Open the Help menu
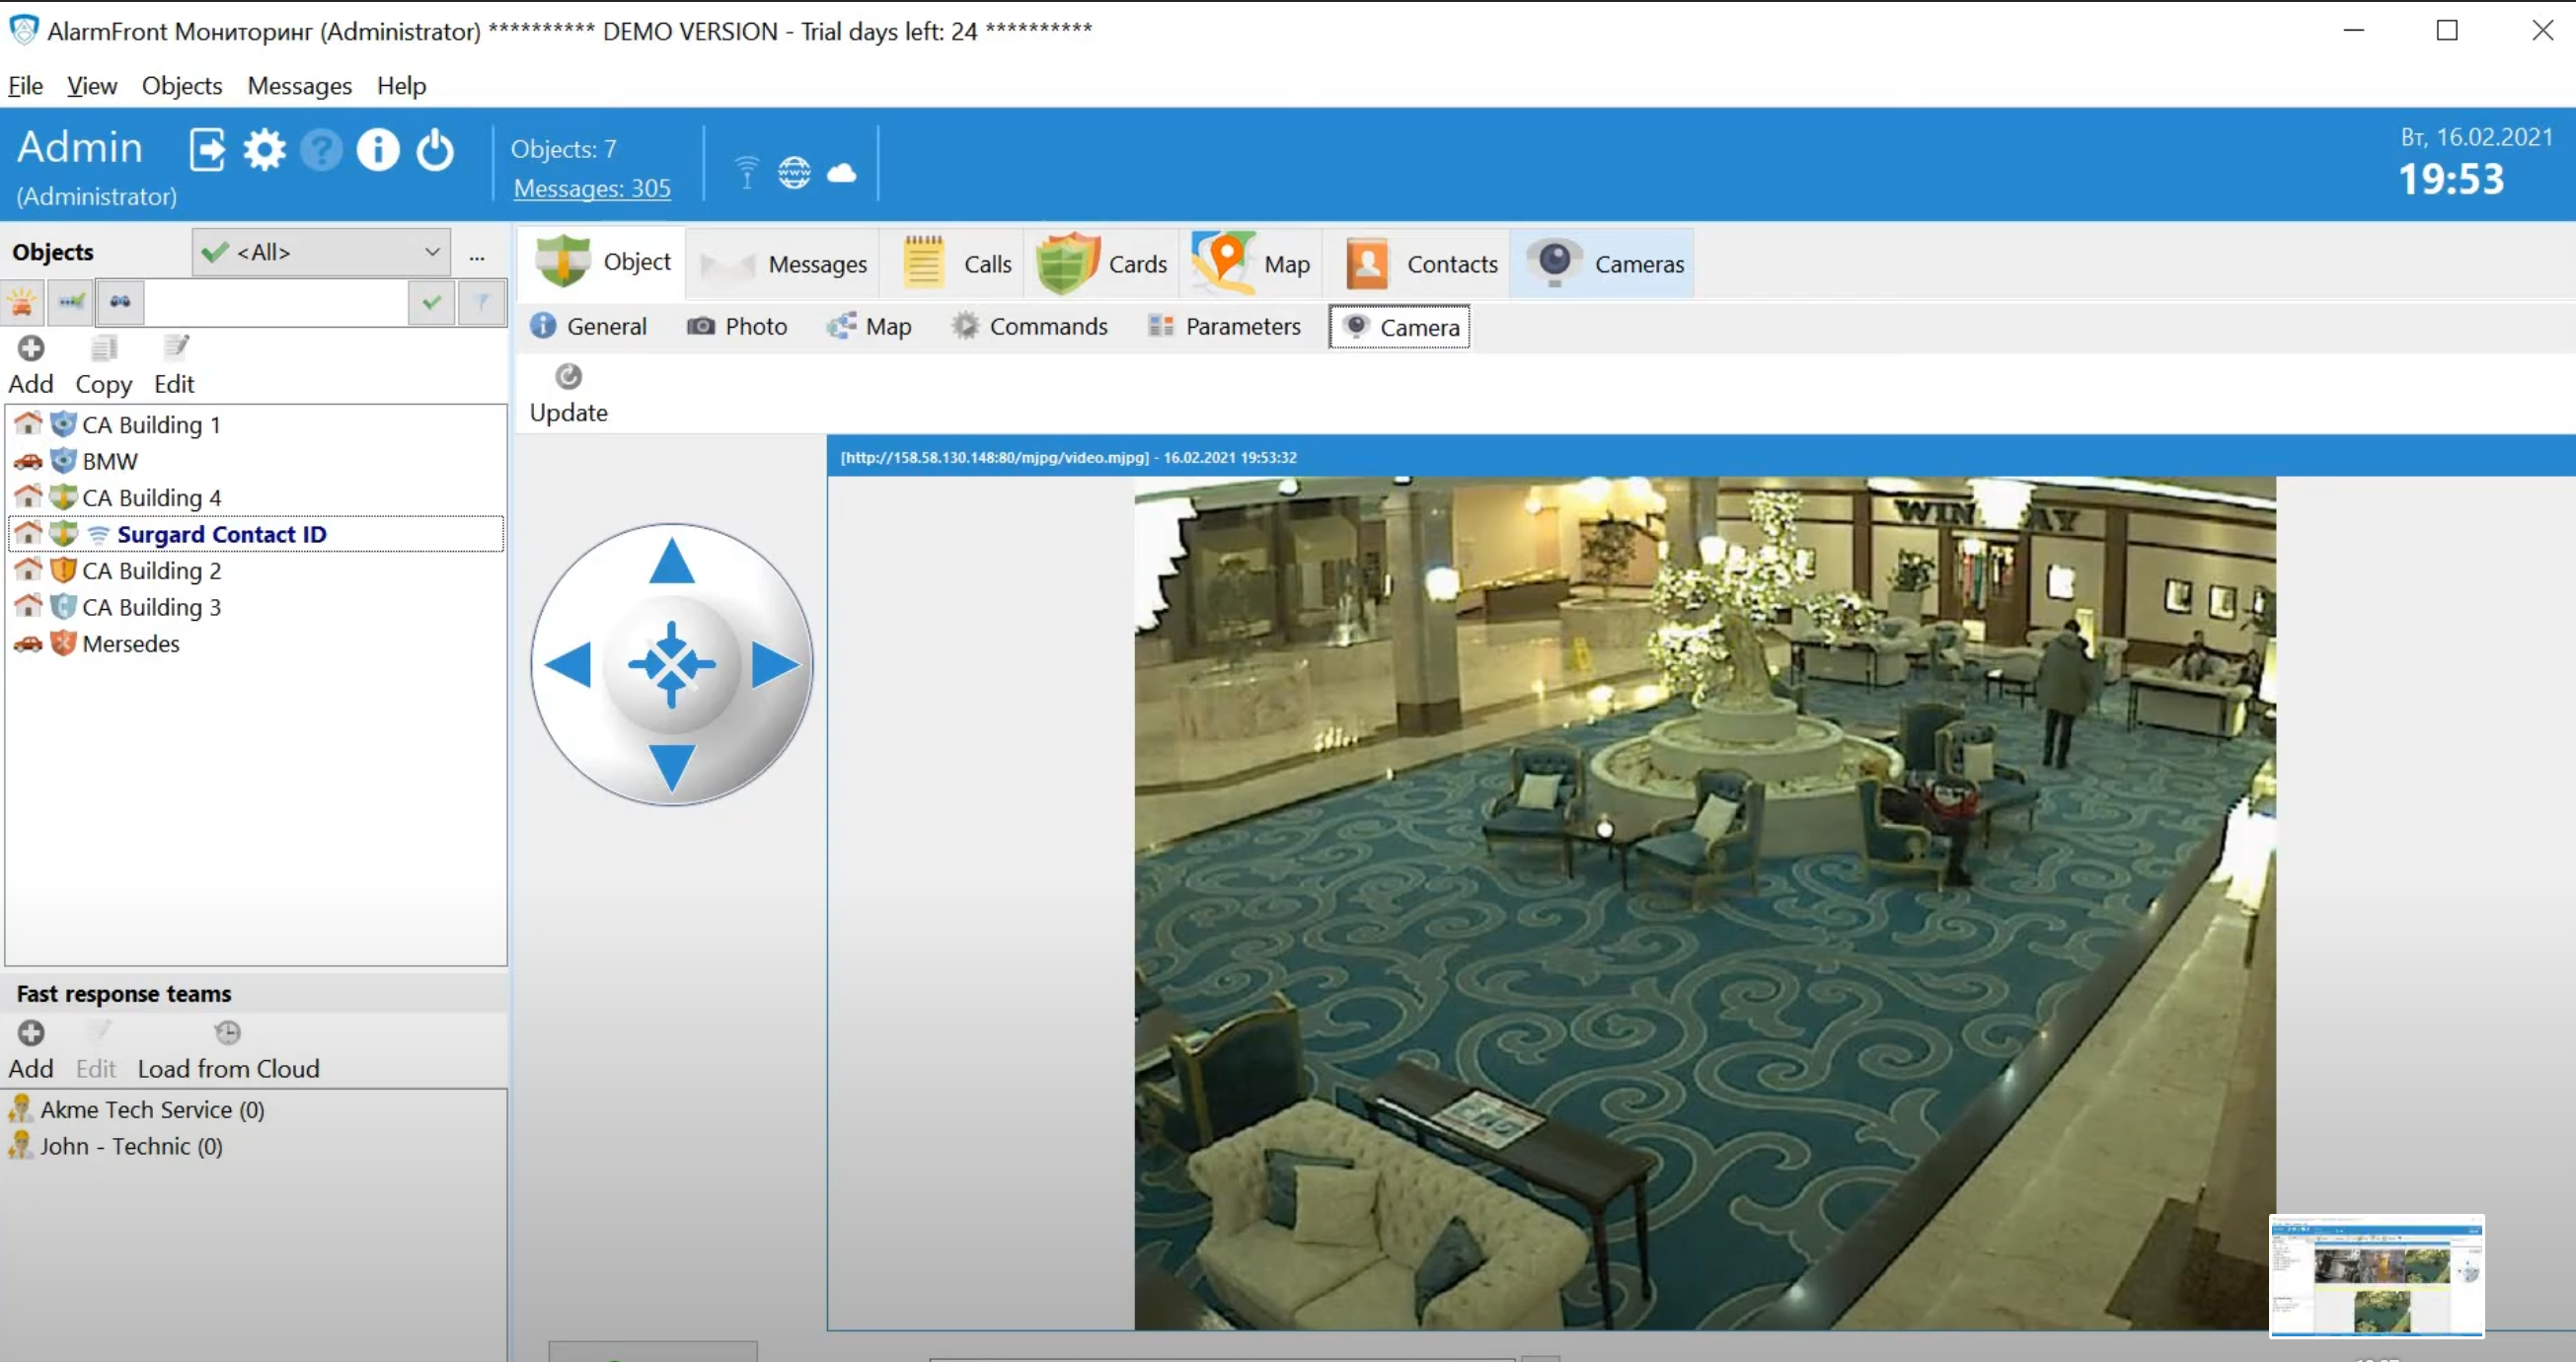2576x1362 pixels. click(401, 86)
